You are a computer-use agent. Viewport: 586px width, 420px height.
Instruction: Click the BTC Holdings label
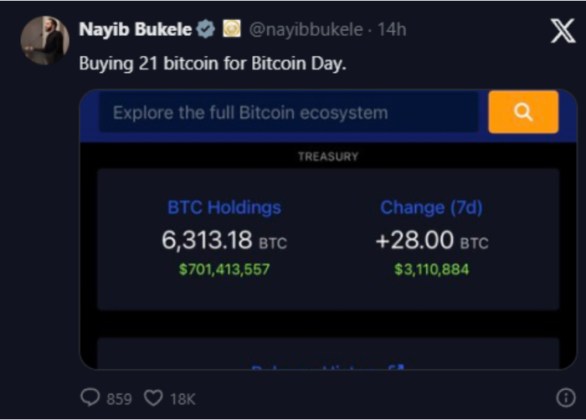[224, 207]
